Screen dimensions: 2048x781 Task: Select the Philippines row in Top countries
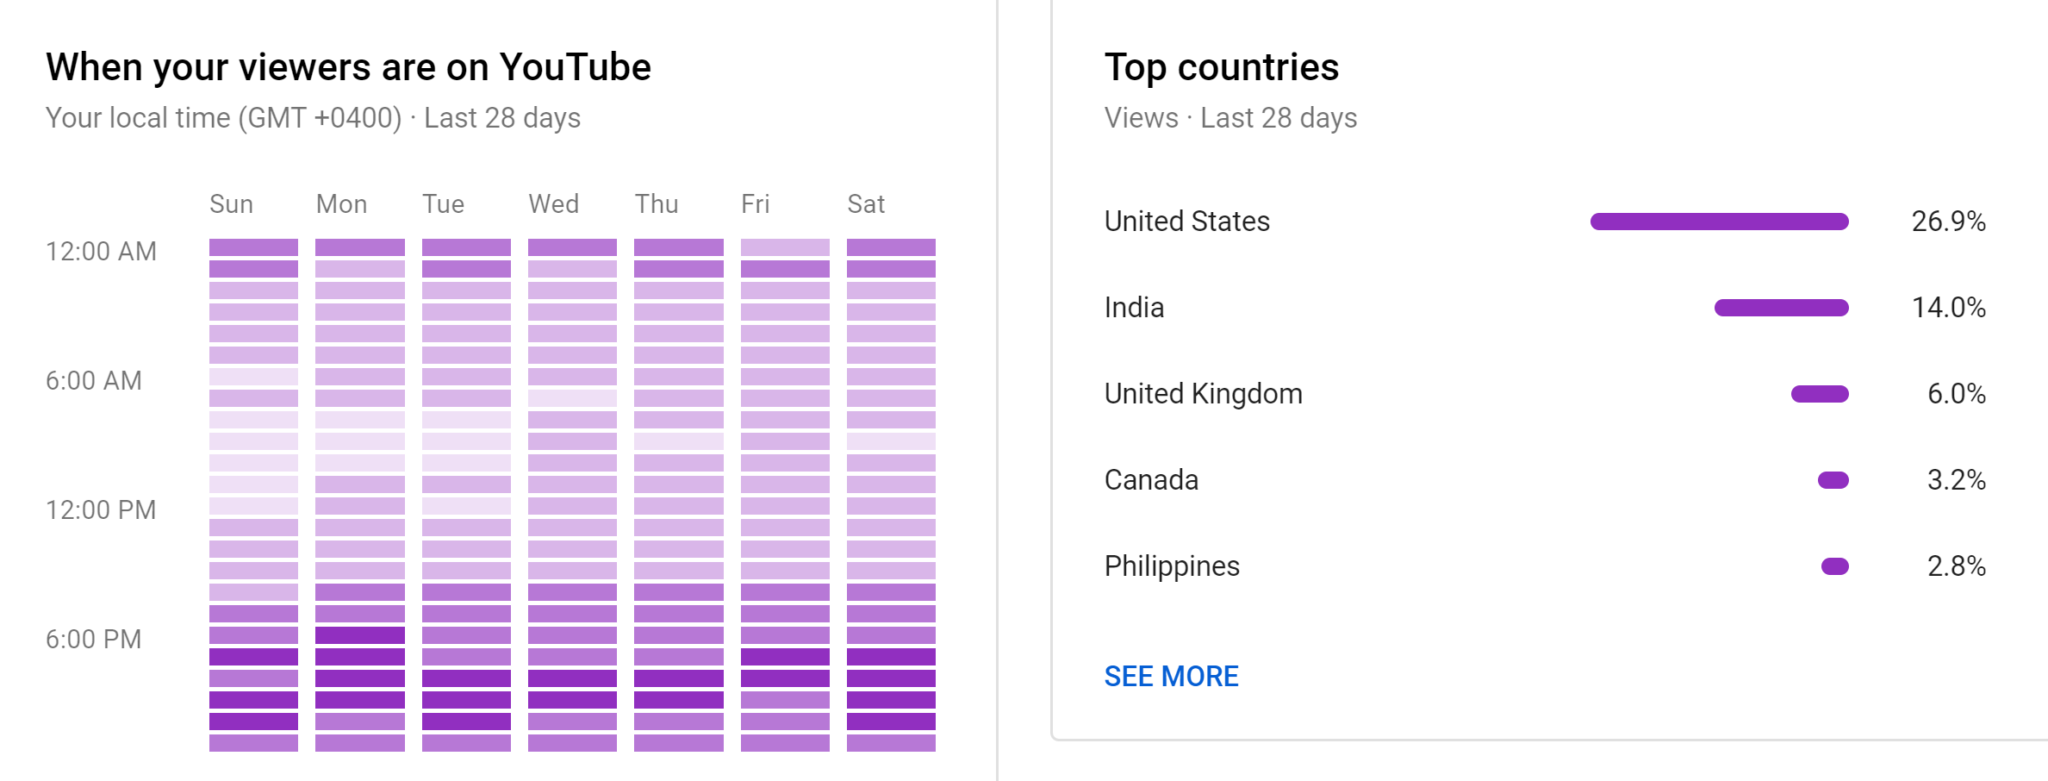pos(1172,566)
